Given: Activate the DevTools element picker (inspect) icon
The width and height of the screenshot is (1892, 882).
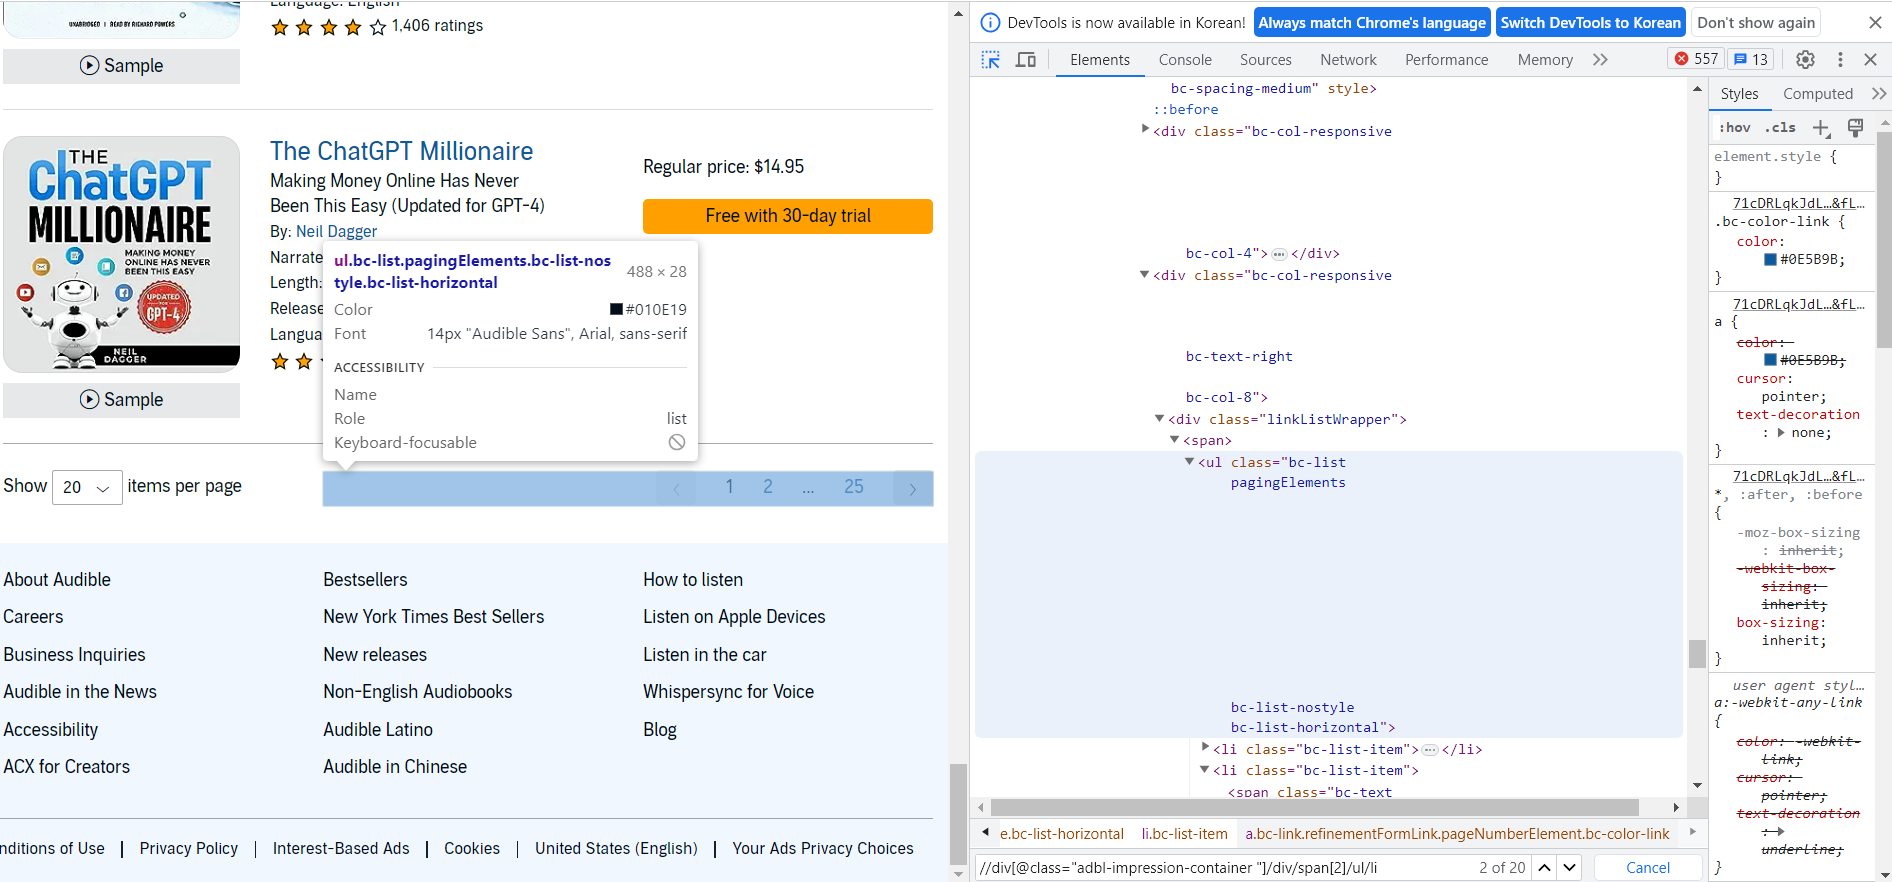Looking at the screenshot, I should (x=991, y=60).
